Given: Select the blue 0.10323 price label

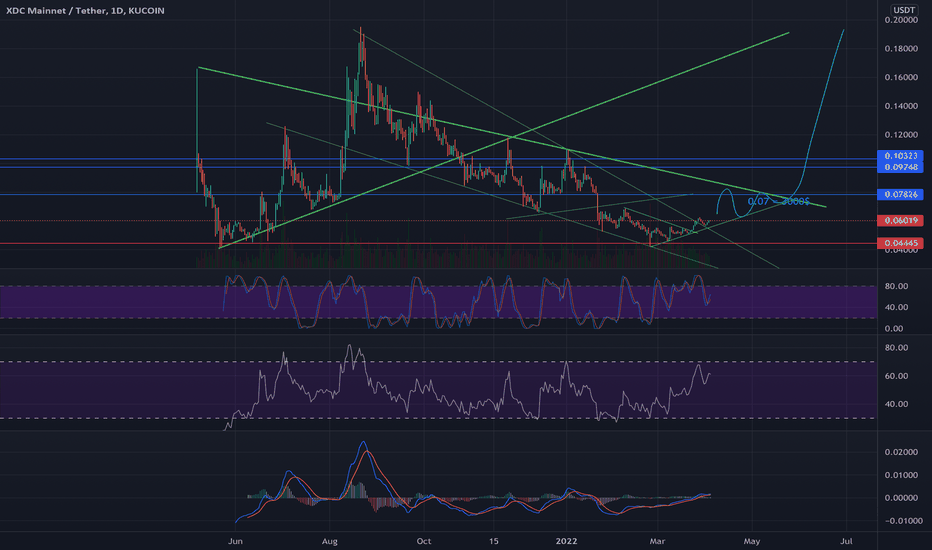Looking at the screenshot, I should click(900, 156).
